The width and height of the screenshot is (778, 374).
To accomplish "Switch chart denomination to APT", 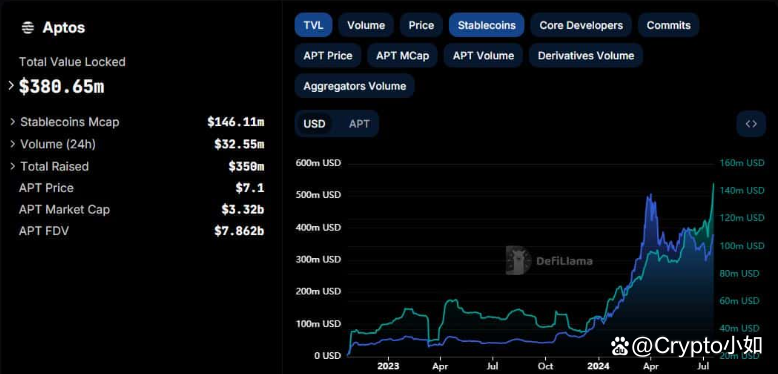I will 359,124.
